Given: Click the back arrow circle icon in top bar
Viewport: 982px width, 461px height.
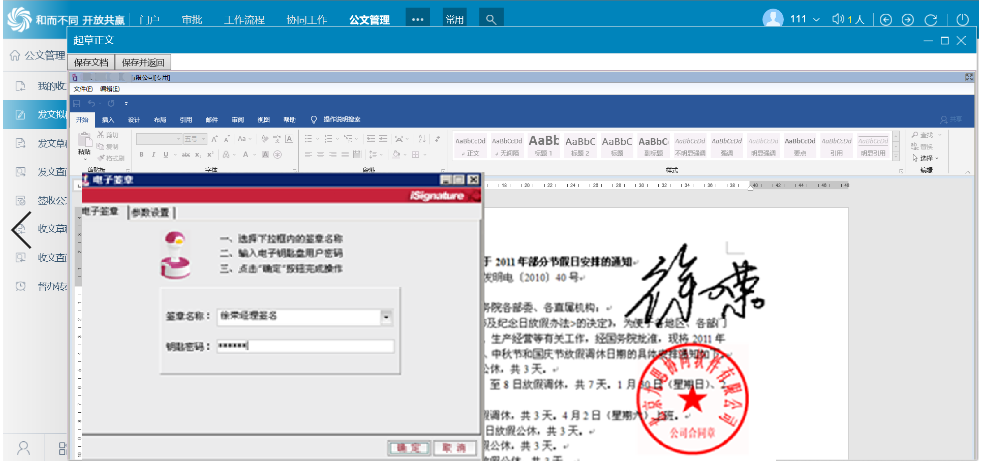Looking at the screenshot, I should coord(886,19).
